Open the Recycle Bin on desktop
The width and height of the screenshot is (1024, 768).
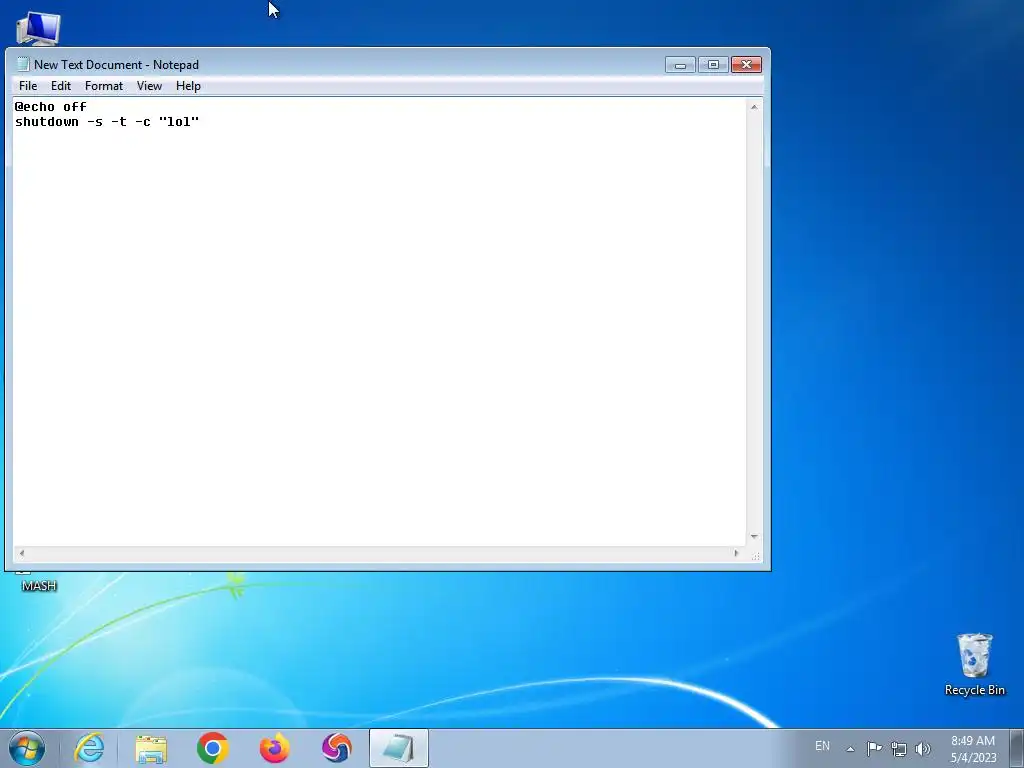[x=974, y=664]
